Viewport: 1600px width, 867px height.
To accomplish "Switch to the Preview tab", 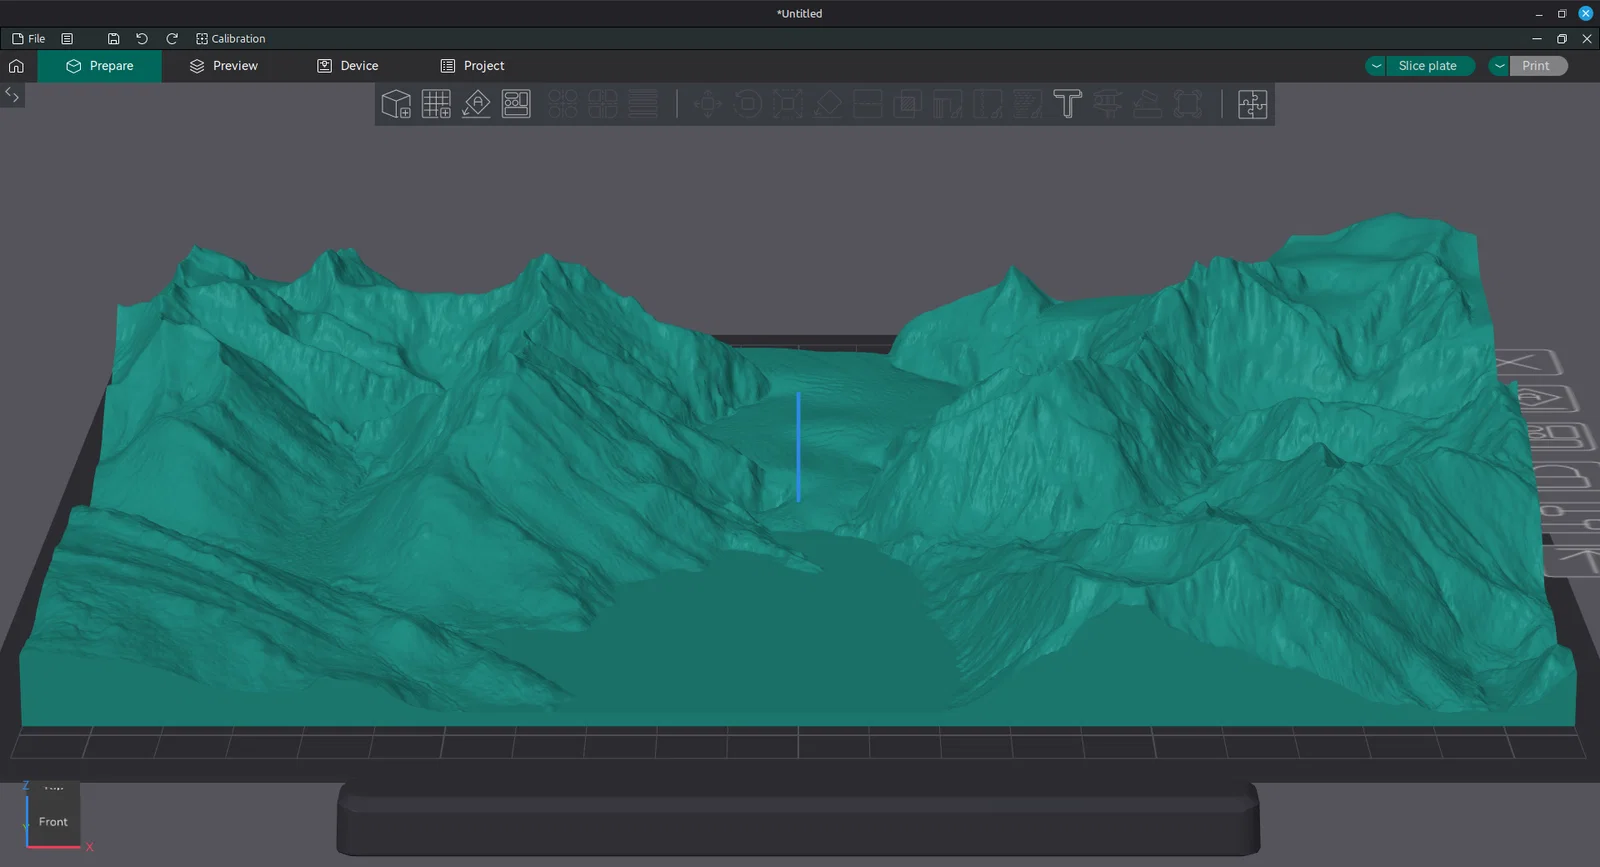I will pyautogui.click(x=224, y=66).
